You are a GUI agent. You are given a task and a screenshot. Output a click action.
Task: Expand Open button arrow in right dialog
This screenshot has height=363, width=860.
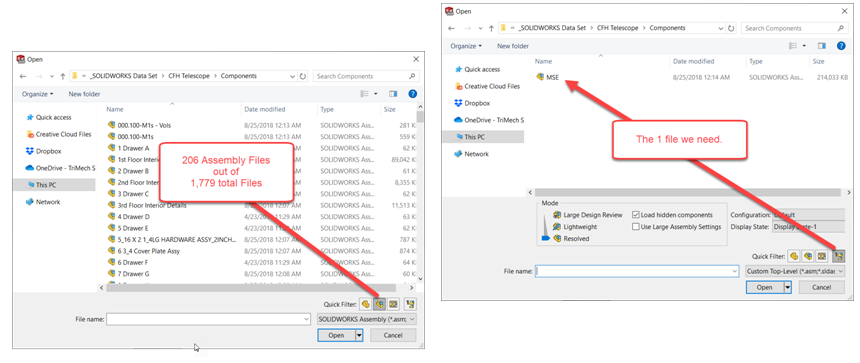(x=788, y=287)
